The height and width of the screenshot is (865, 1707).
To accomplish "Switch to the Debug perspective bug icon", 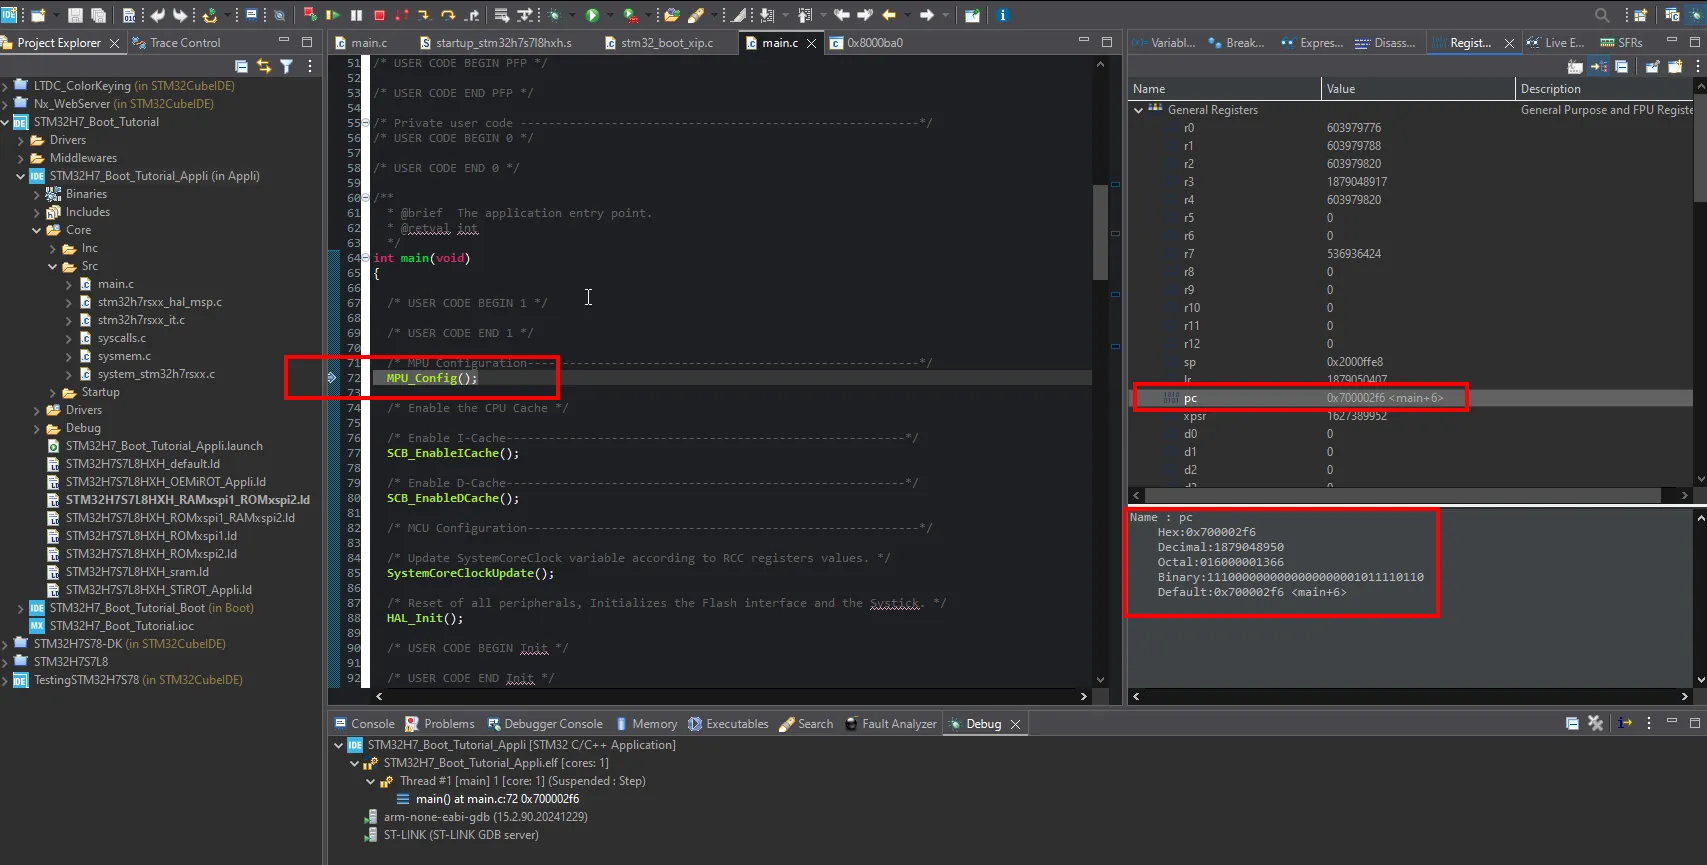I will (1694, 15).
